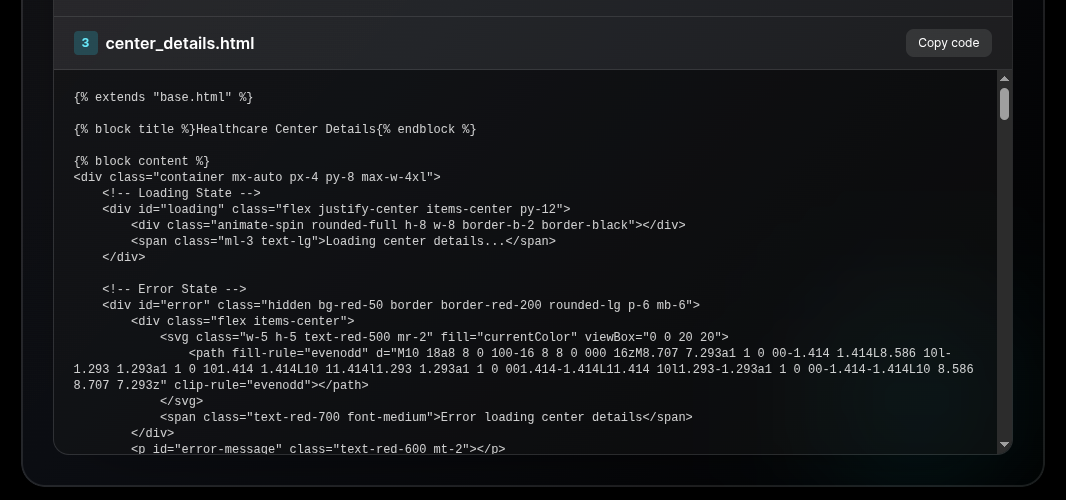
Task: Click the animate-spin spinner div line
Action: point(408,225)
